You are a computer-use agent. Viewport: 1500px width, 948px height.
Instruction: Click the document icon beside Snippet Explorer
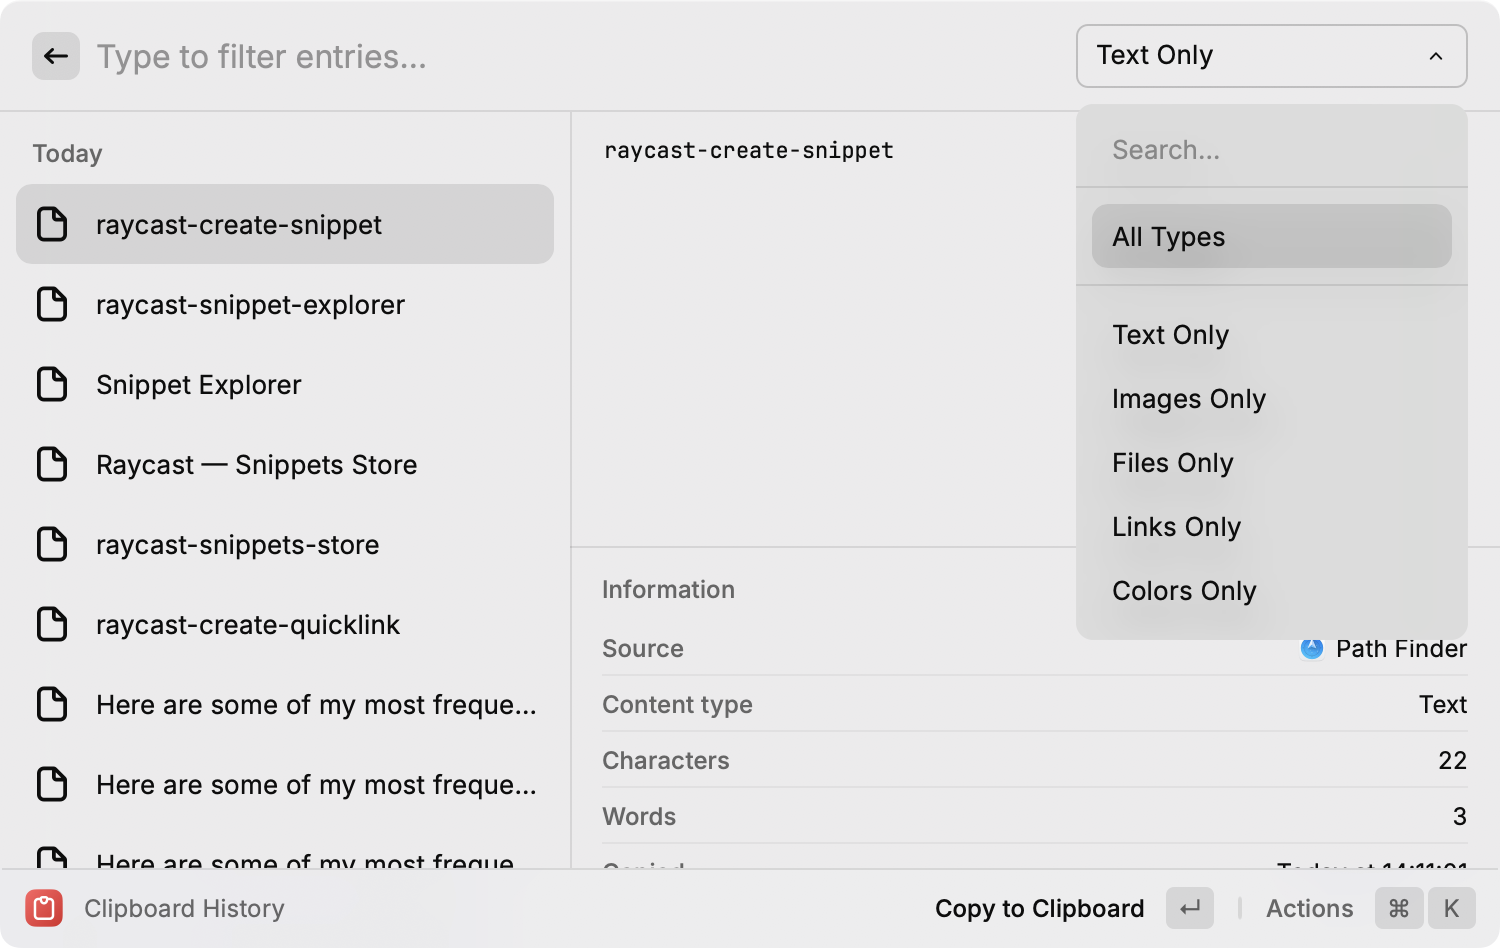(51, 384)
